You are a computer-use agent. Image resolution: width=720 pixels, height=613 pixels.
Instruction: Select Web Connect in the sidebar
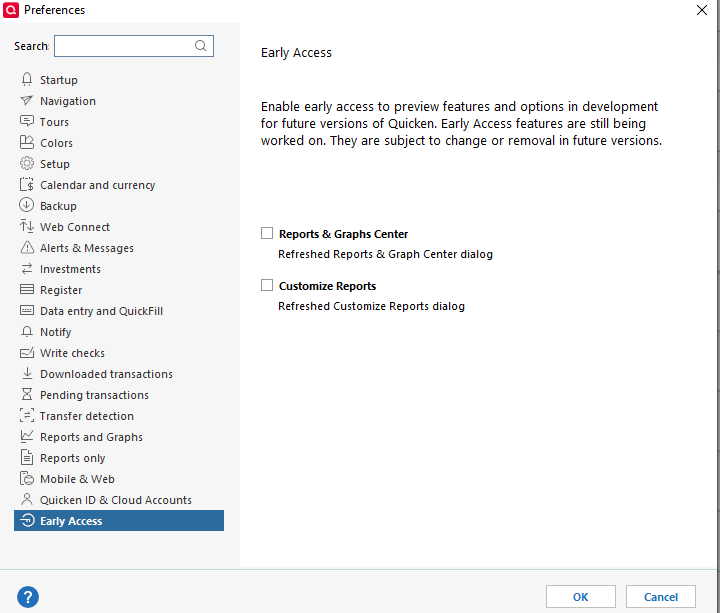pos(75,227)
